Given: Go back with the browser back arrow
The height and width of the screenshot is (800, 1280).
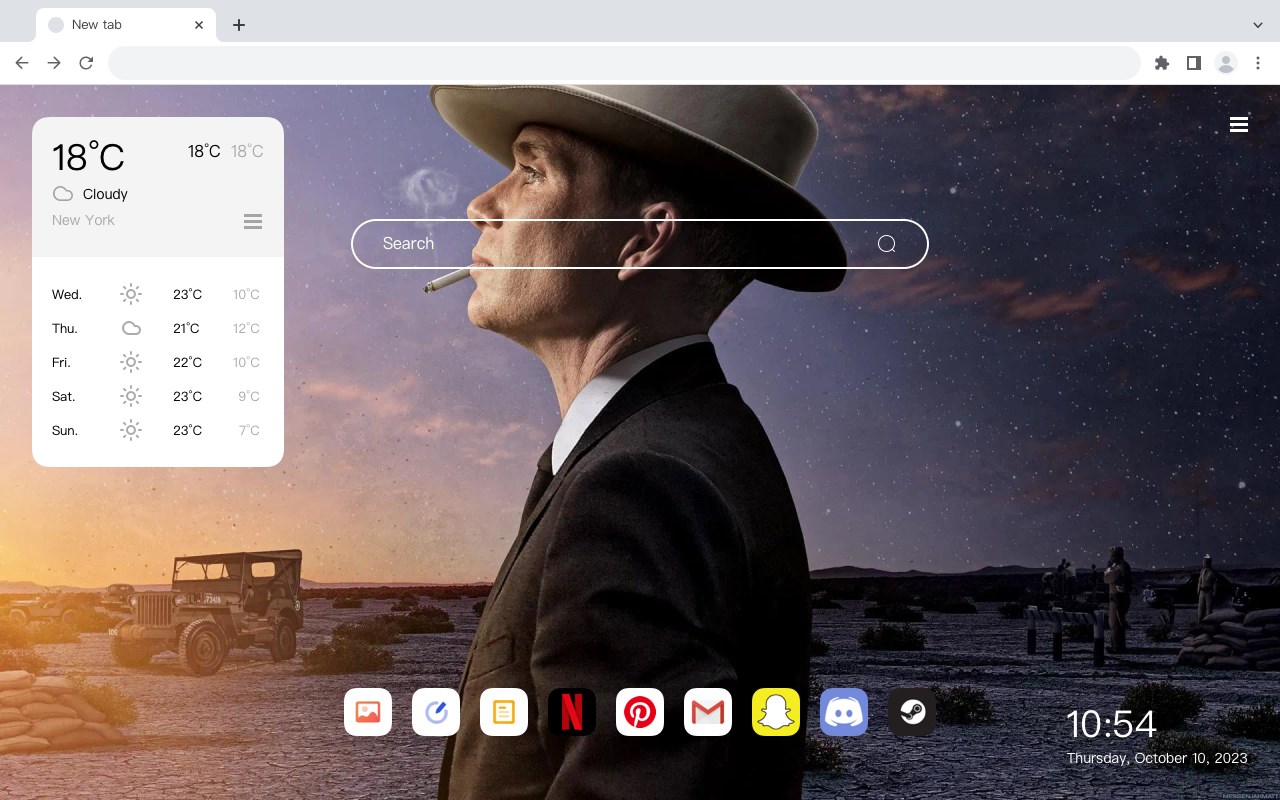Looking at the screenshot, I should point(22,63).
